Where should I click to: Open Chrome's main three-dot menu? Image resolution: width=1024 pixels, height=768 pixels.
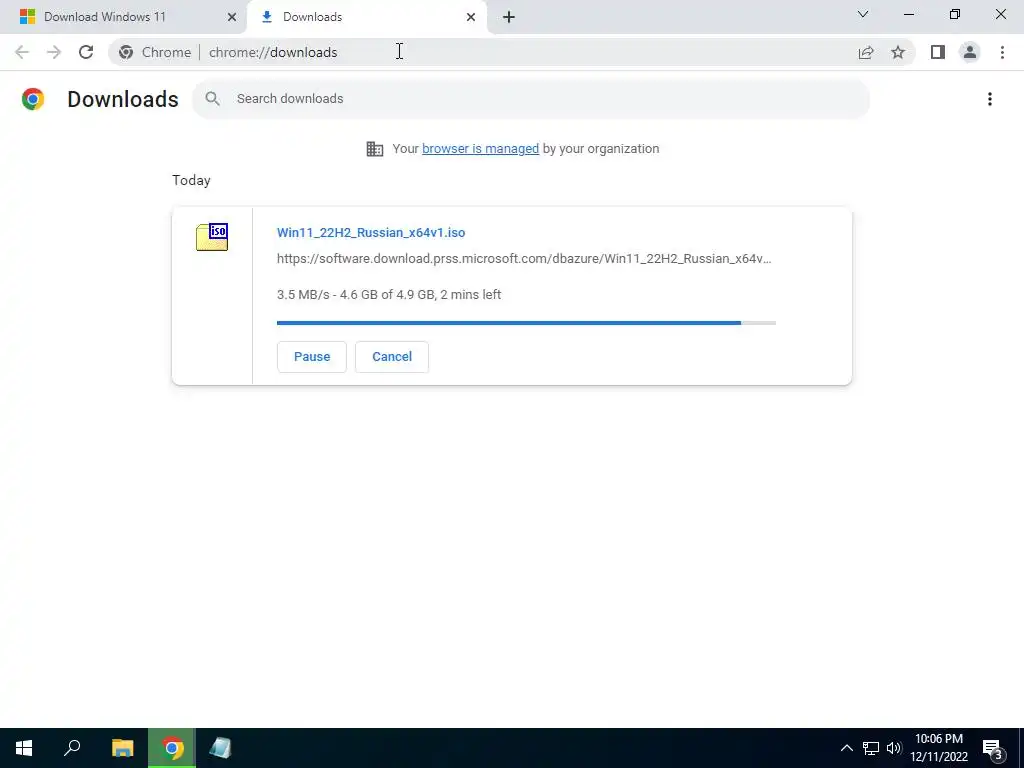click(1002, 52)
